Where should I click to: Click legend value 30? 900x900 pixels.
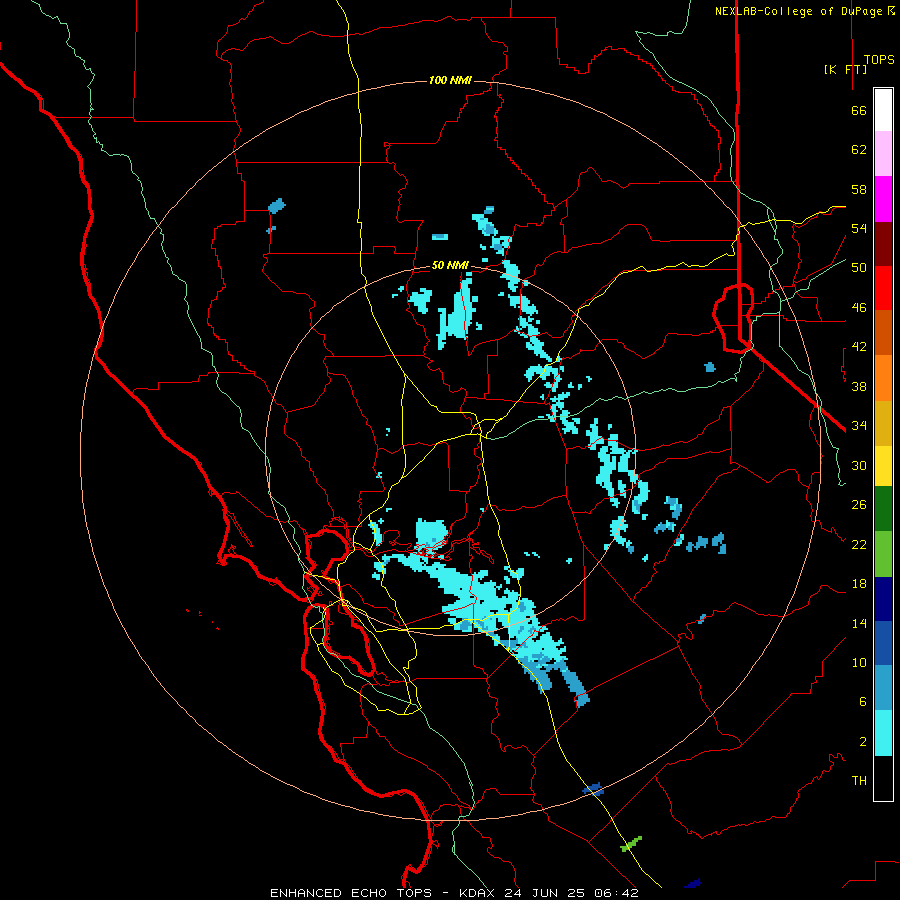tap(859, 465)
